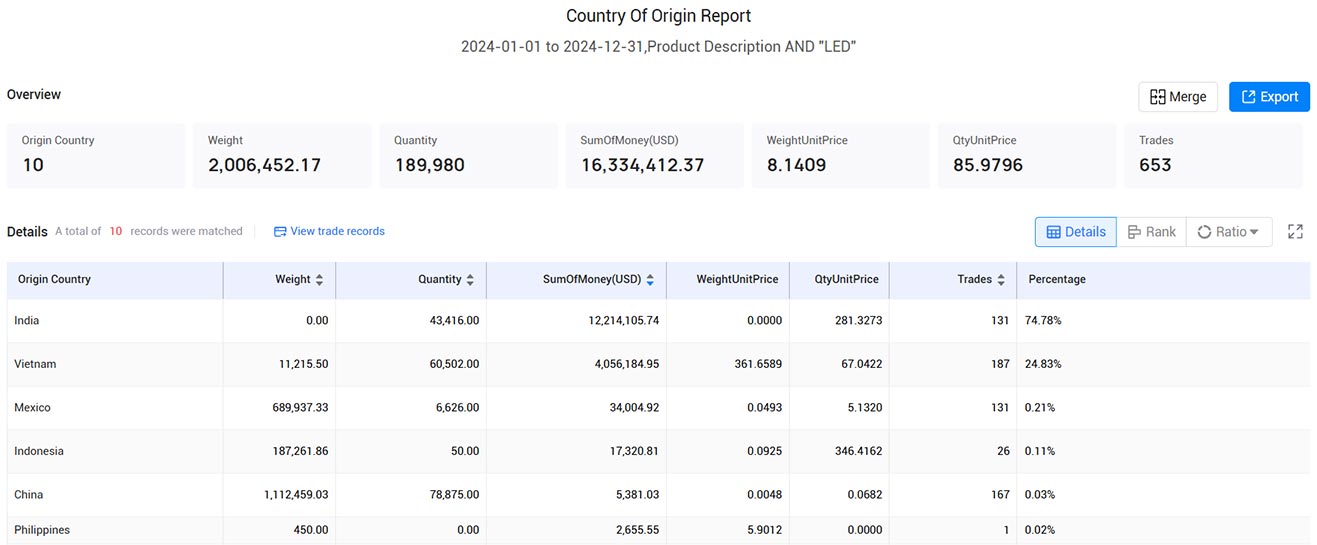1317x545 pixels.
Task: Select the India row country cell
Action: (x=115, y=321)
